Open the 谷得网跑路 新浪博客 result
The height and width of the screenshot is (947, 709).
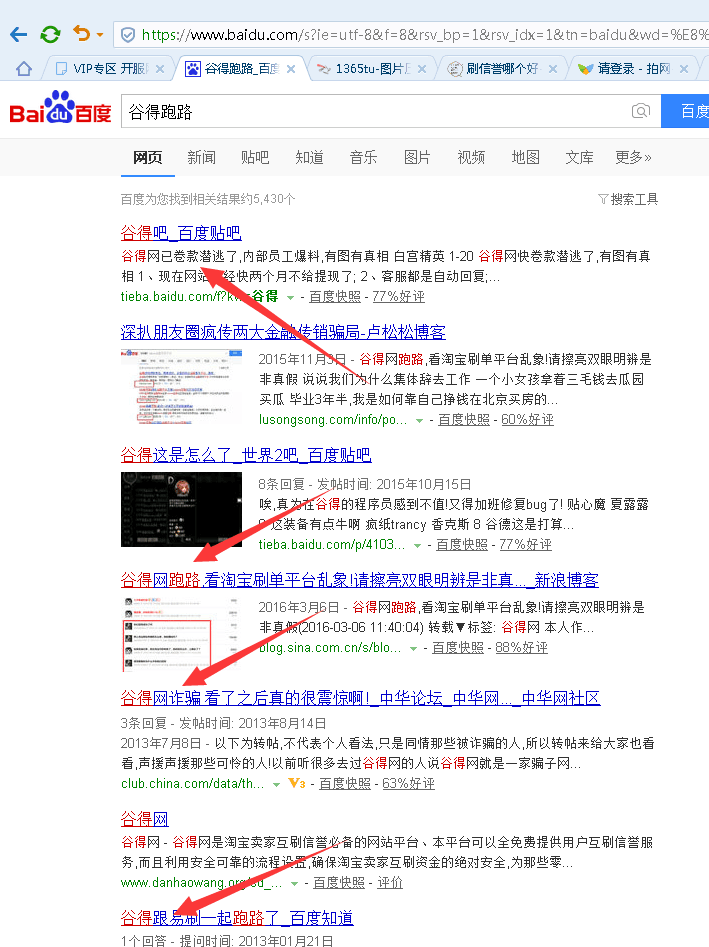pos(359,580)
